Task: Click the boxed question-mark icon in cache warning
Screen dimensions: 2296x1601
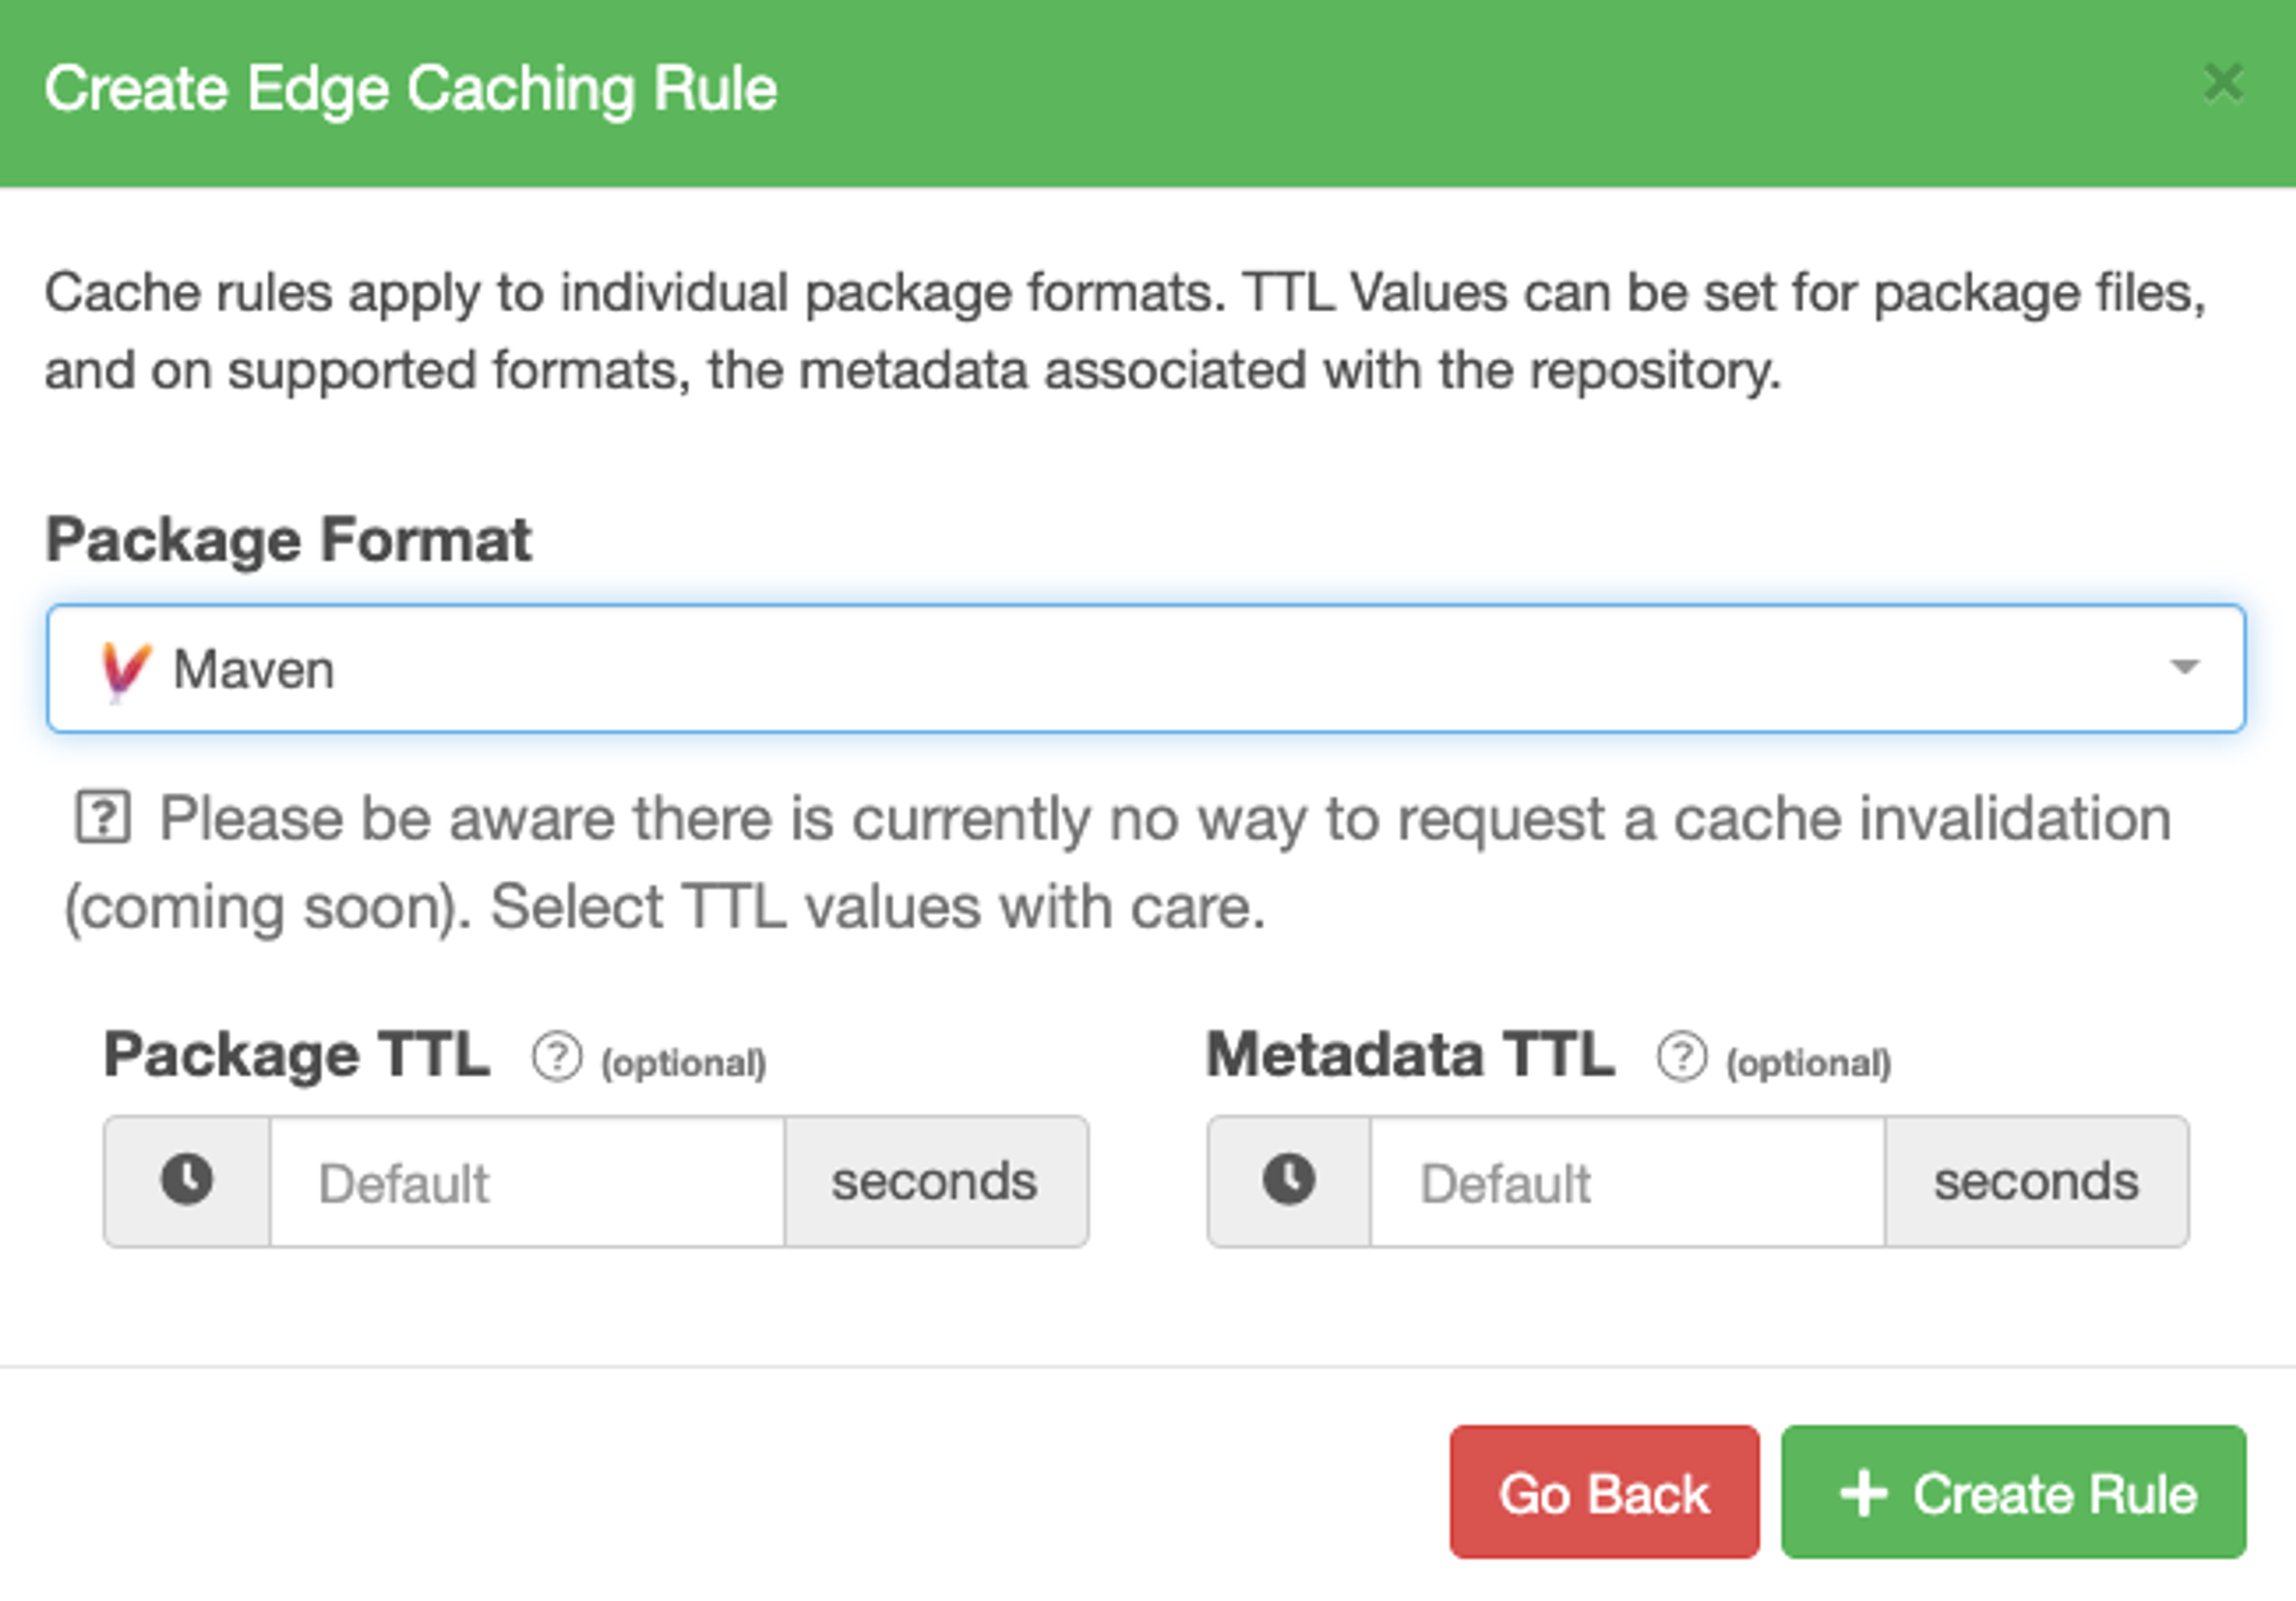Action: click(103, 818)
